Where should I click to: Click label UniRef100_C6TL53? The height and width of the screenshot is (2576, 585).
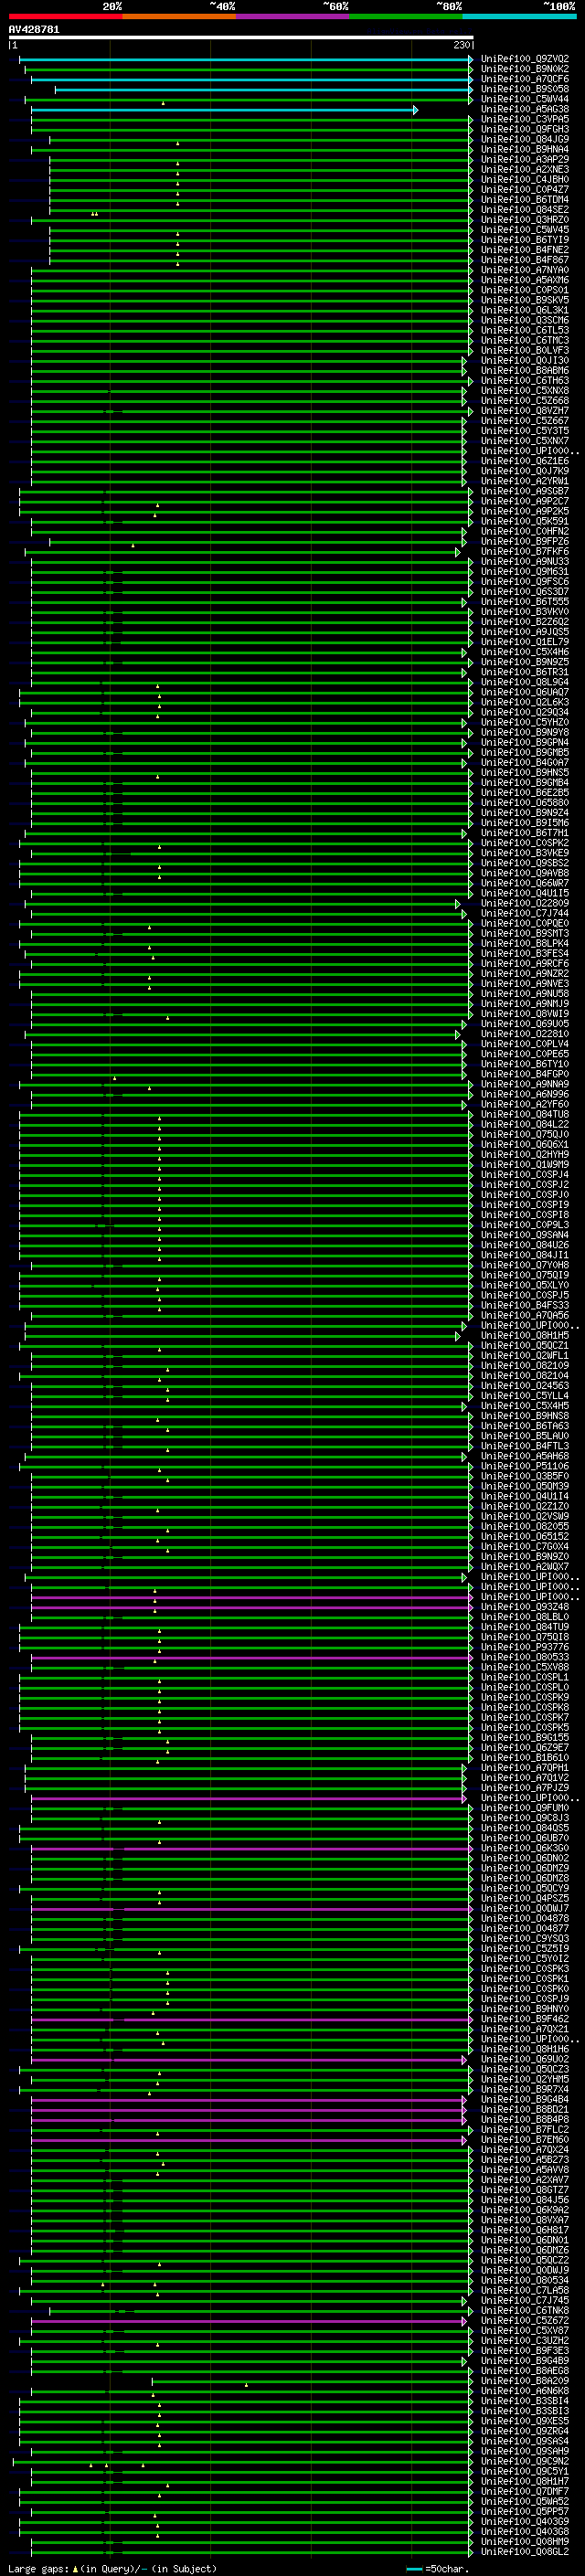tap(525, 330)
